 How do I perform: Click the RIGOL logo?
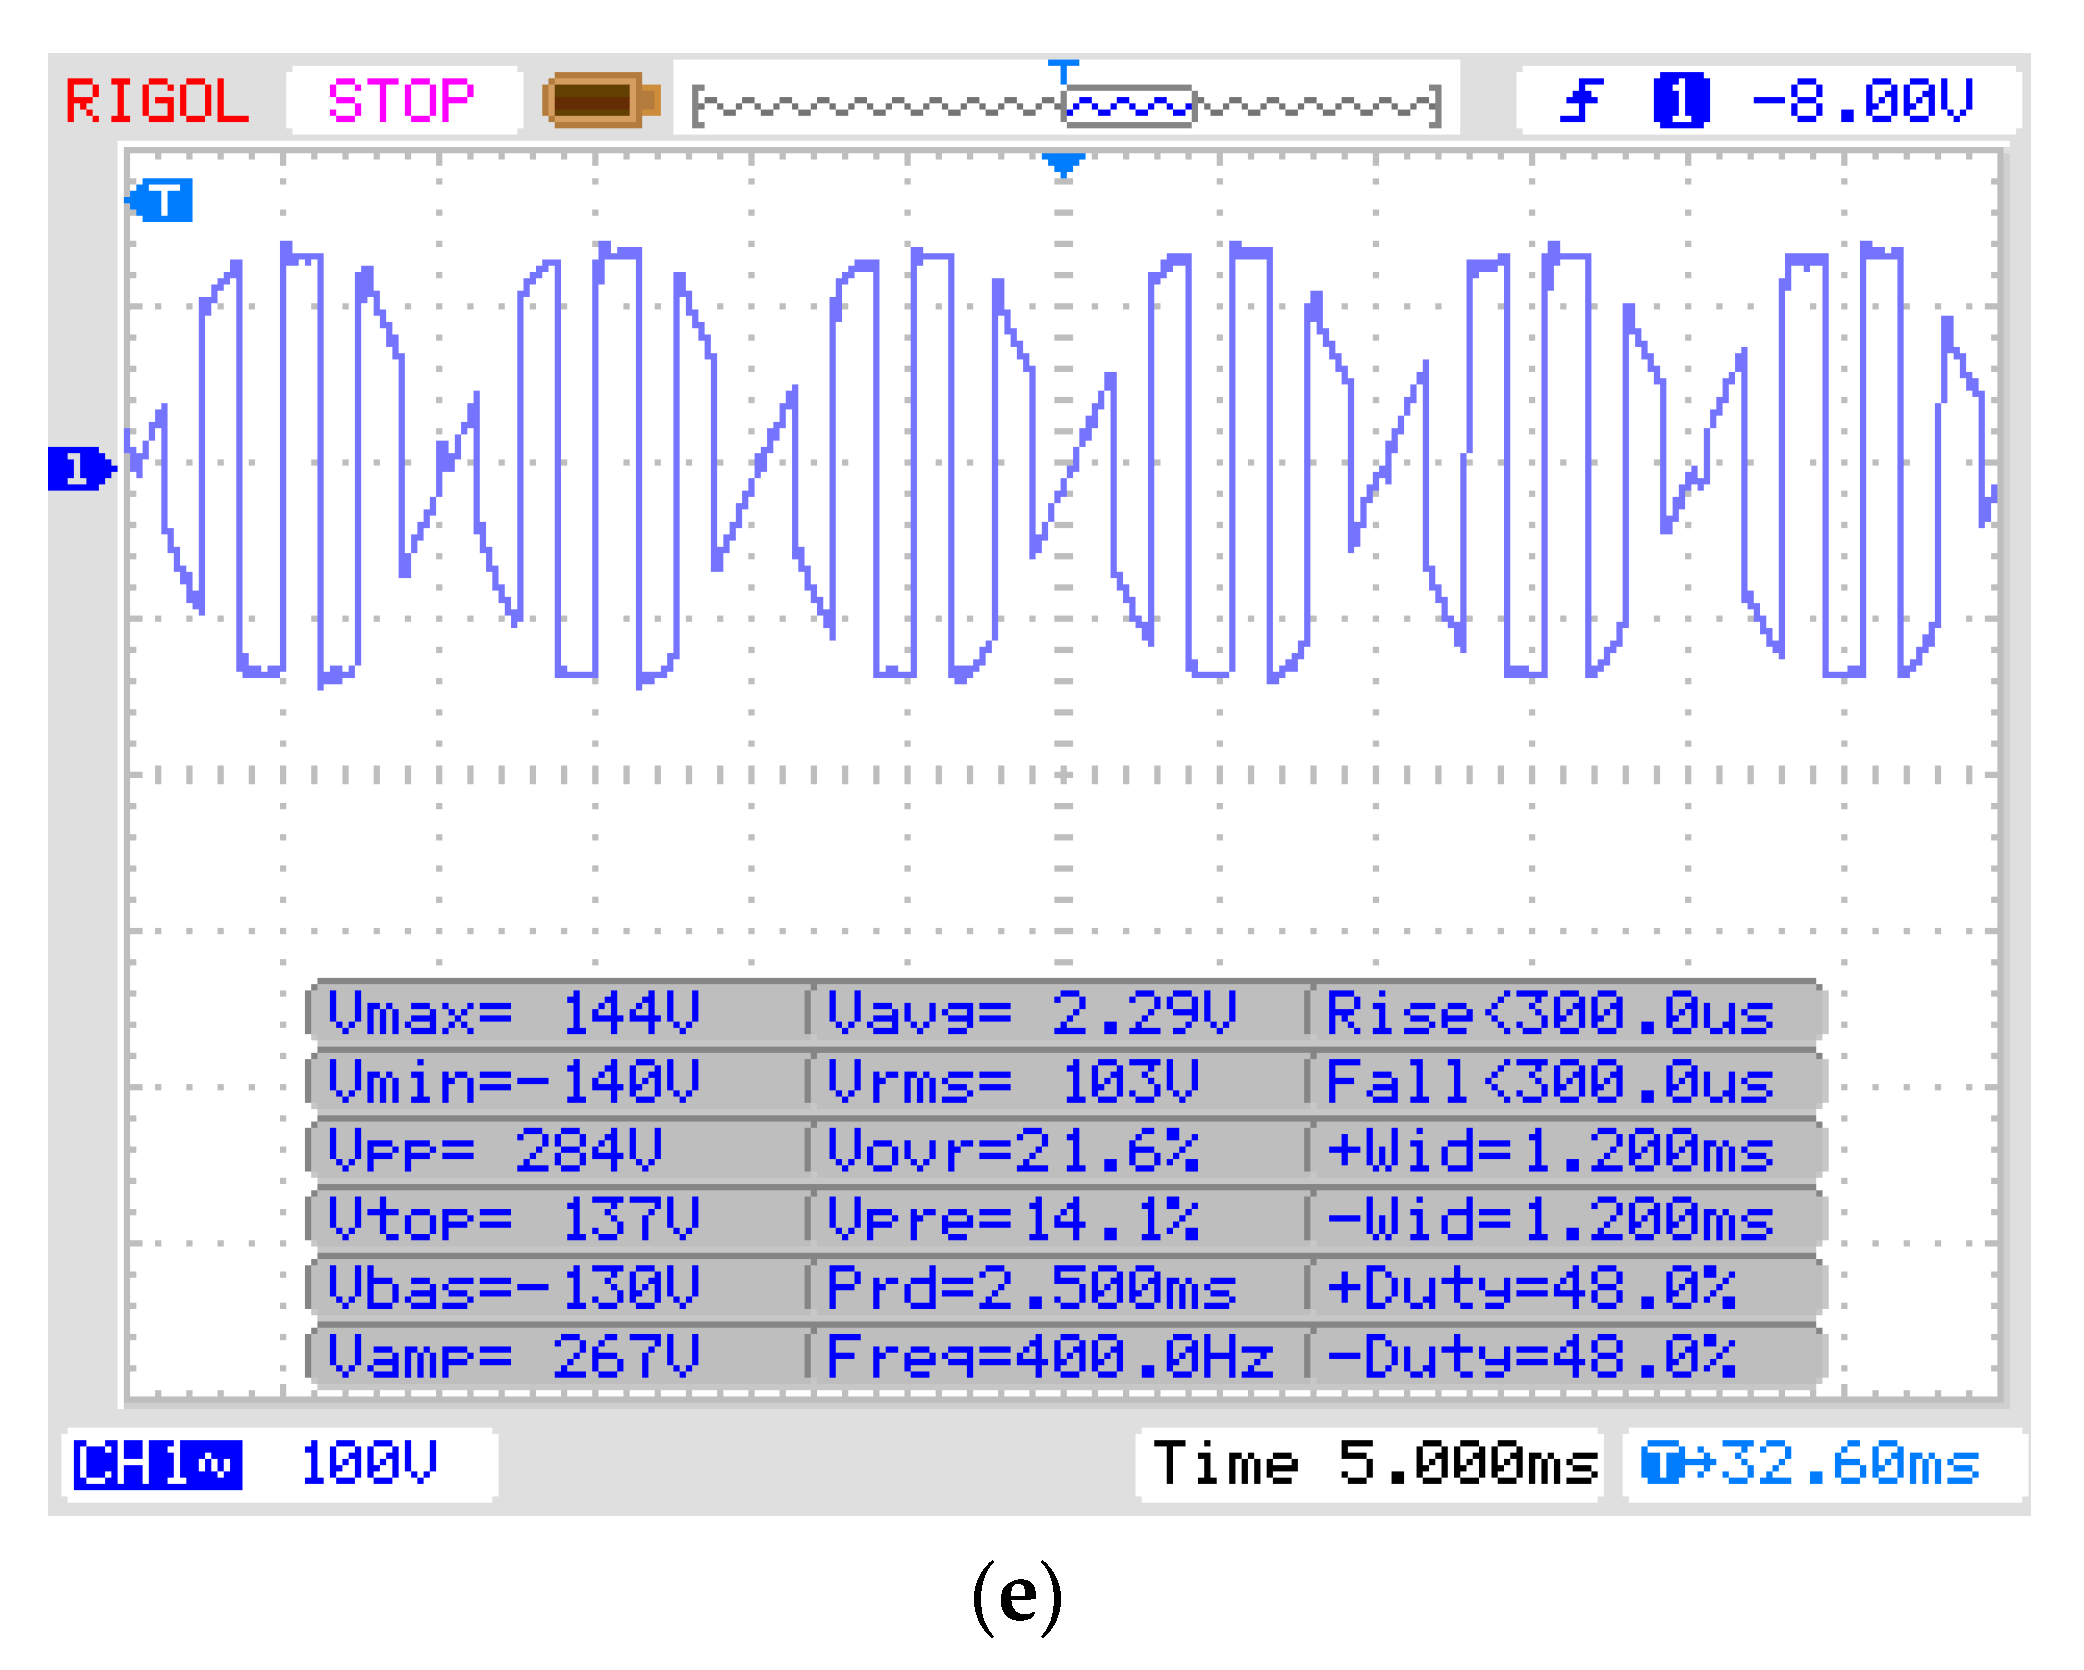(x=160, y=98)
